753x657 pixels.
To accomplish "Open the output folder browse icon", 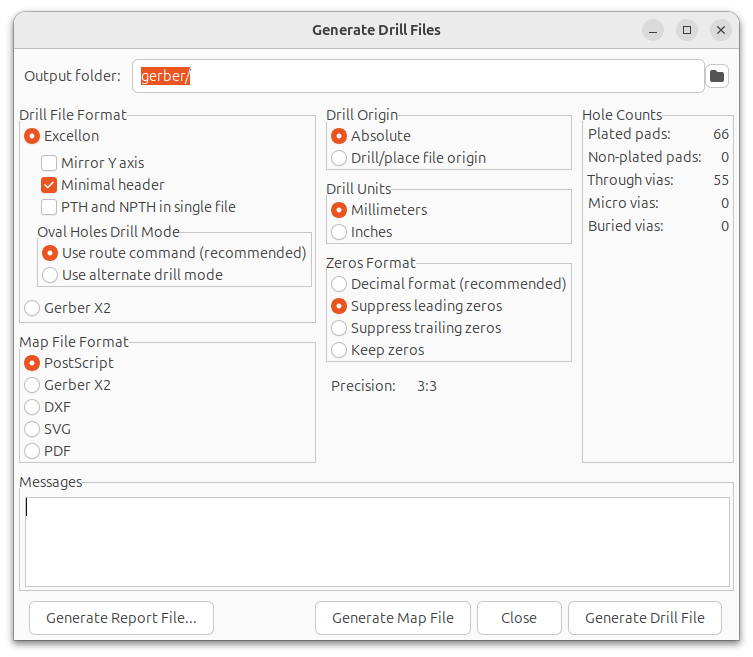I will click(x=717, y=76).
